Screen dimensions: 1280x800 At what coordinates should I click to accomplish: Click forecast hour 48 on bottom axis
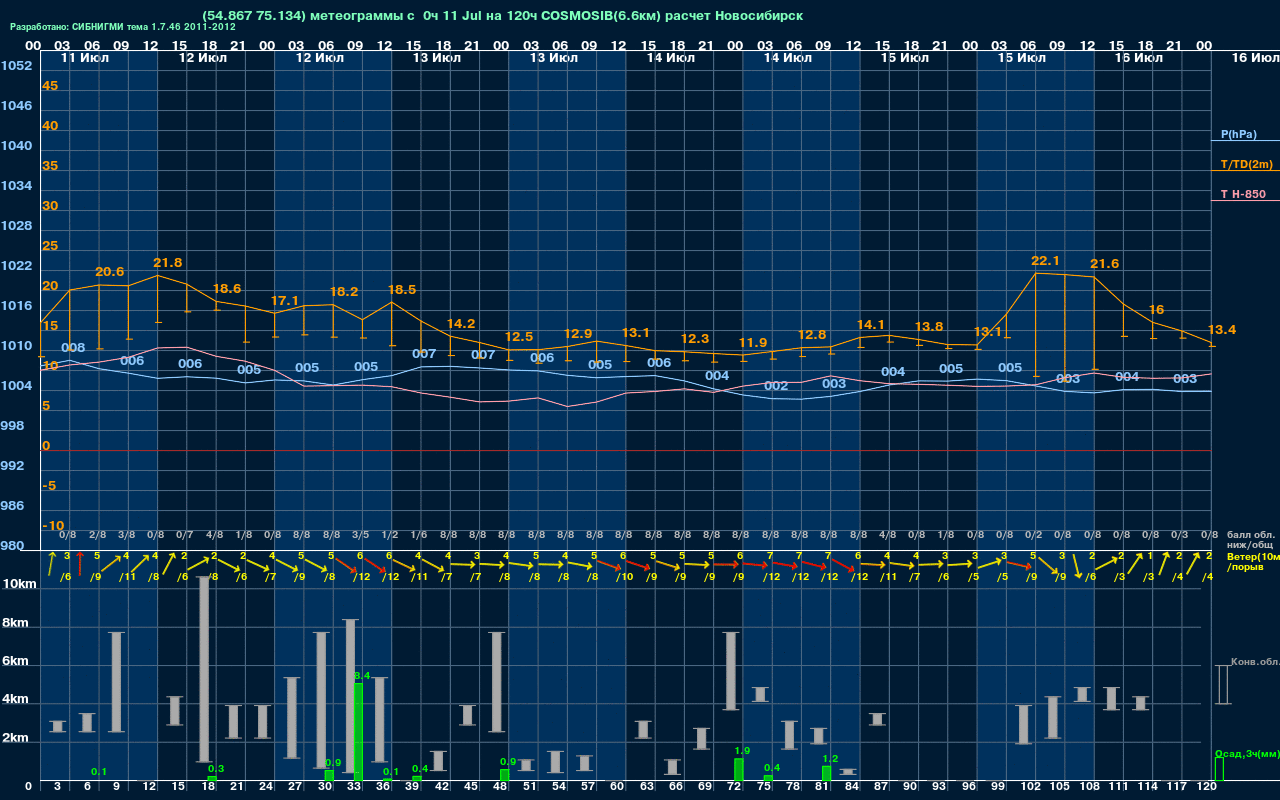pos(500,787)
